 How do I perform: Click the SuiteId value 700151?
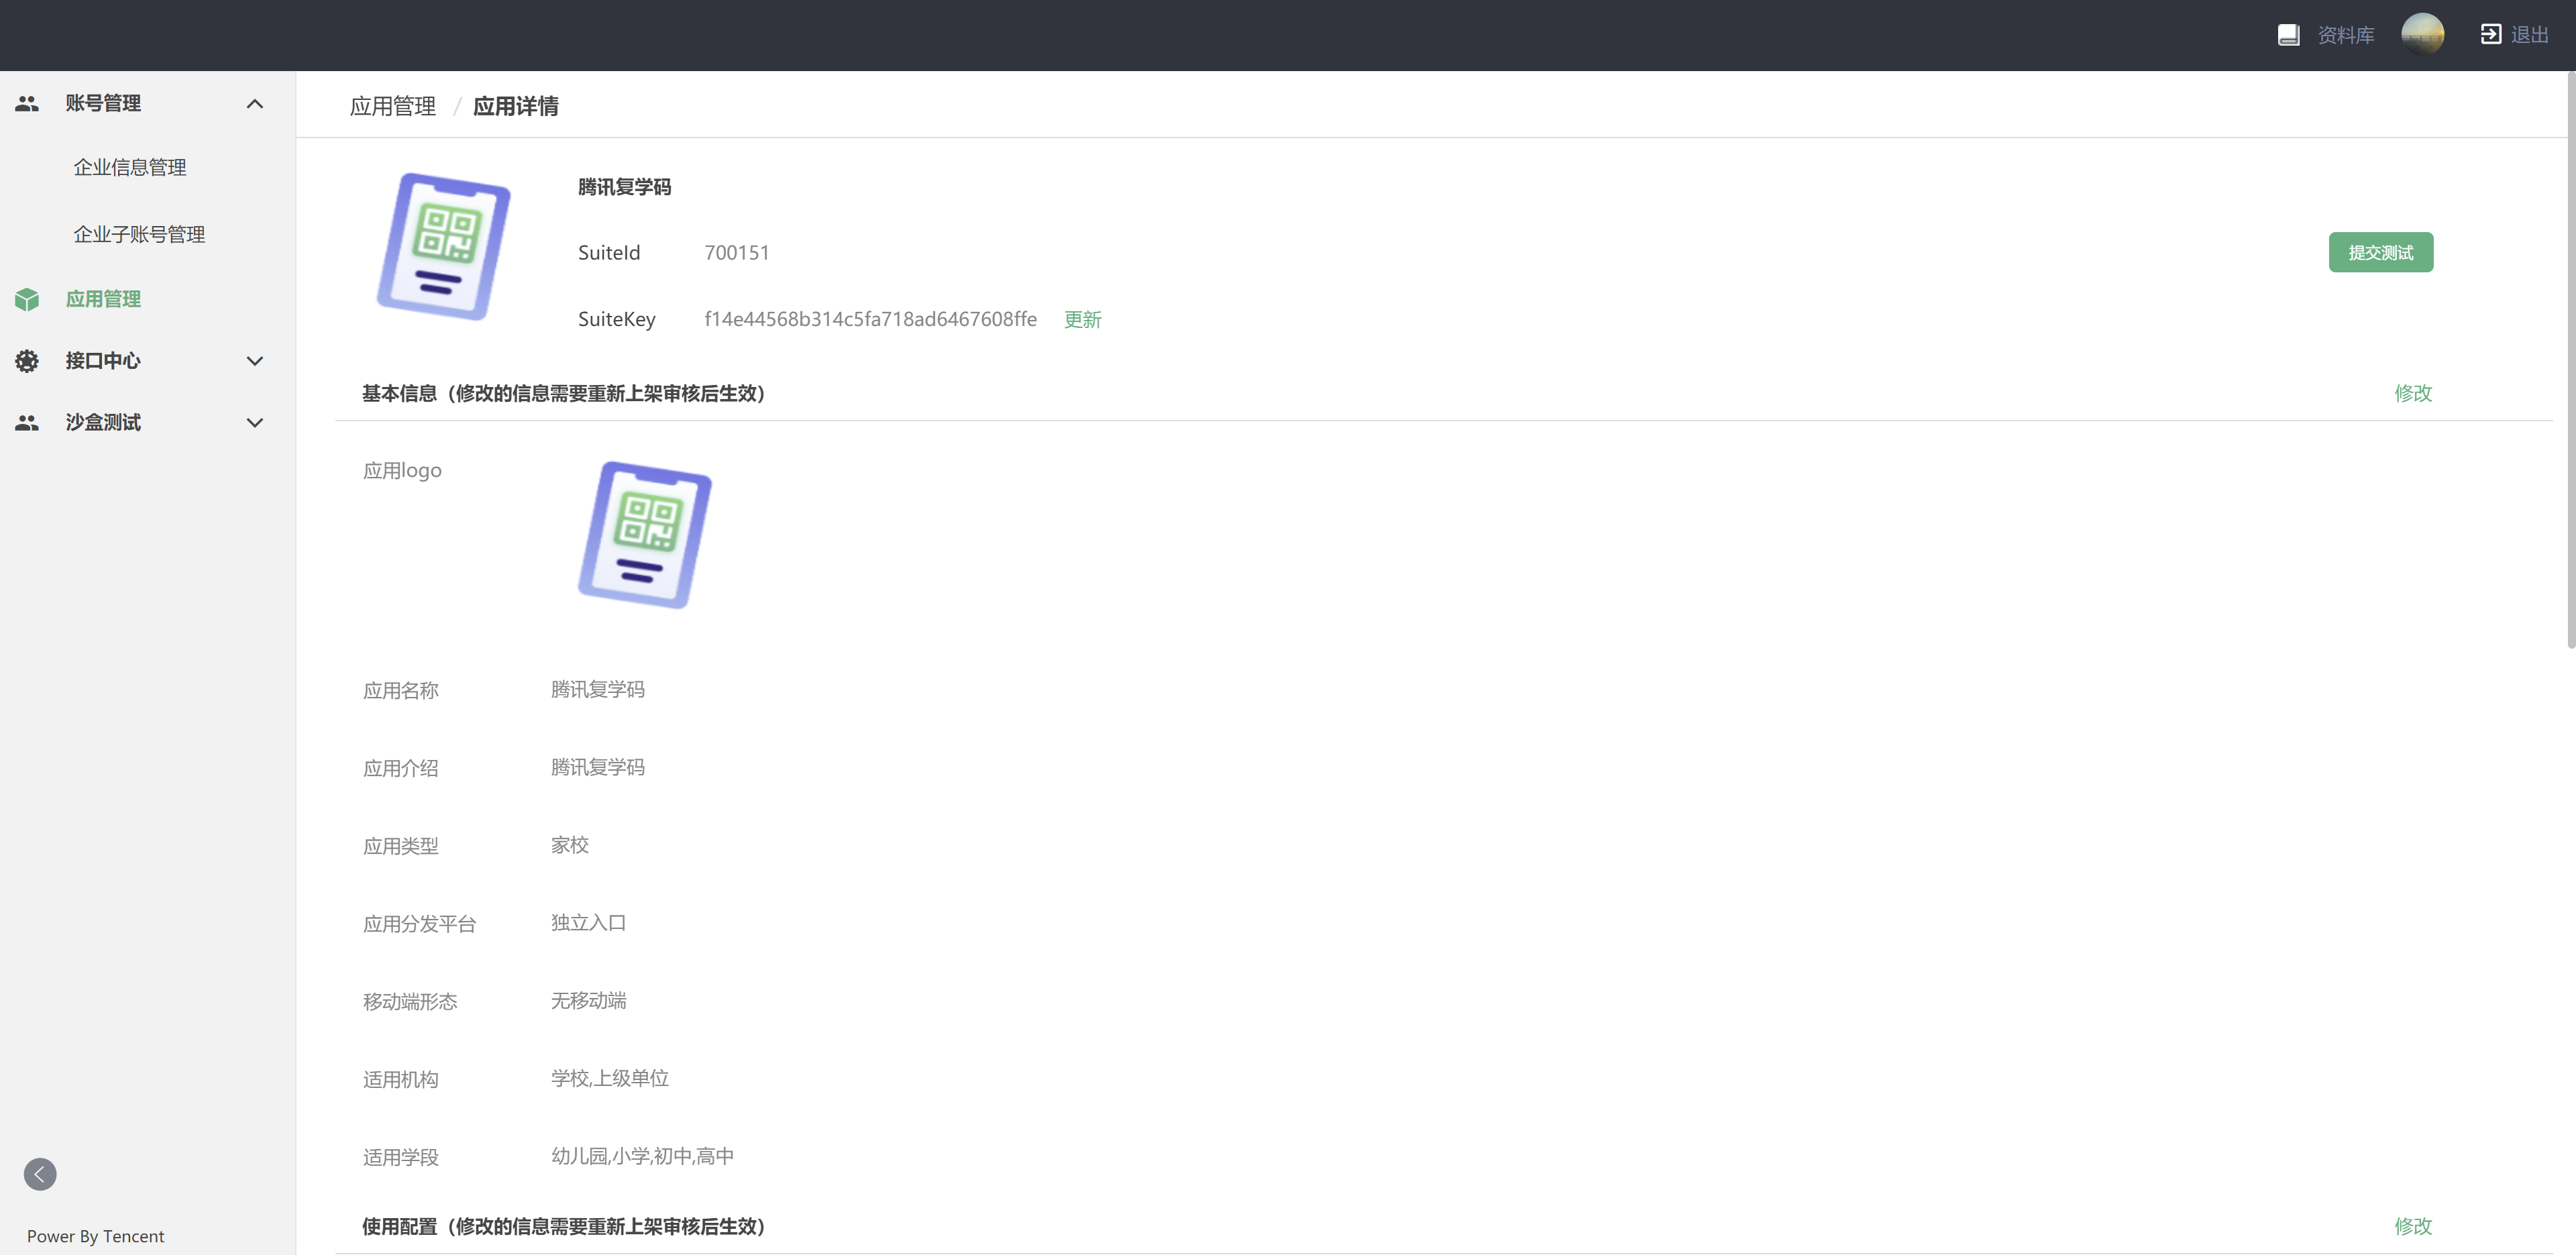coord(737,253)
